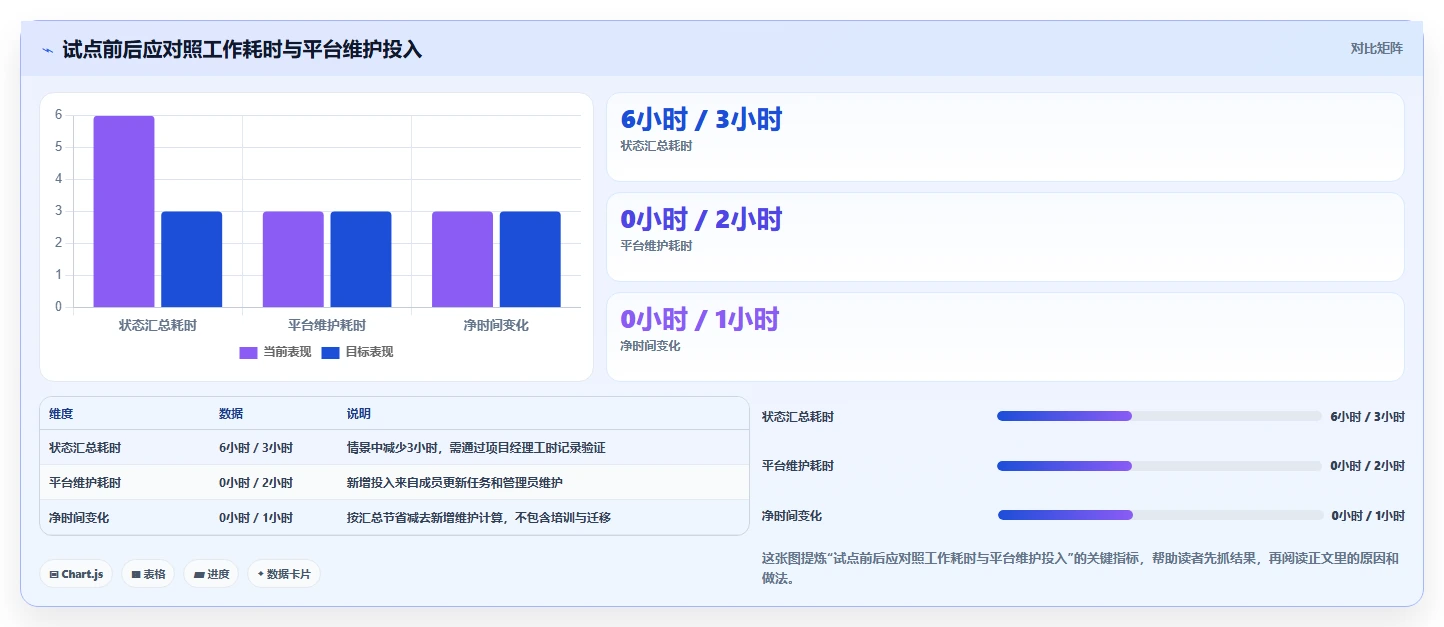Viewport: 1444px width, 627px height.
Task: Click table cell 0小时 / 1小时
Action: click(256, 518)
